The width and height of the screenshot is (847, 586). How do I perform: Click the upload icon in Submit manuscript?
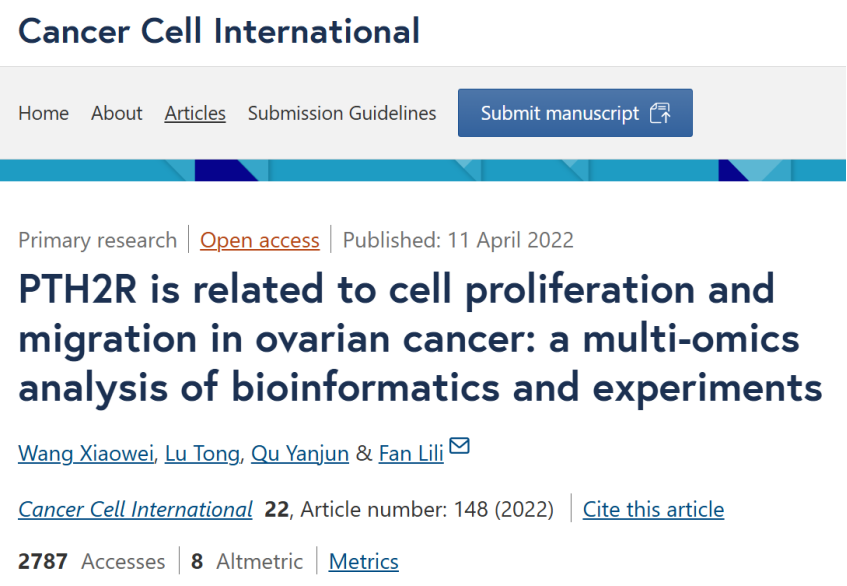point(660,113)
